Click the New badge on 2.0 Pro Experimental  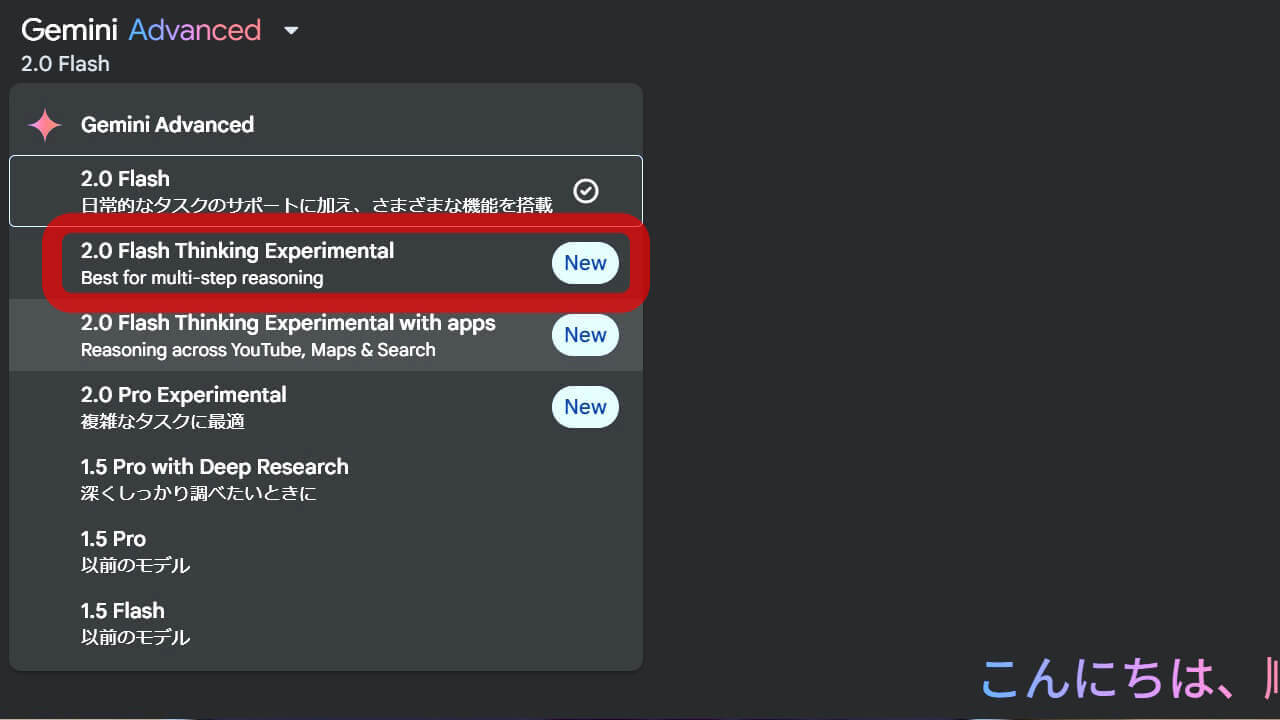pyautogui.click(x=585, y=407)
